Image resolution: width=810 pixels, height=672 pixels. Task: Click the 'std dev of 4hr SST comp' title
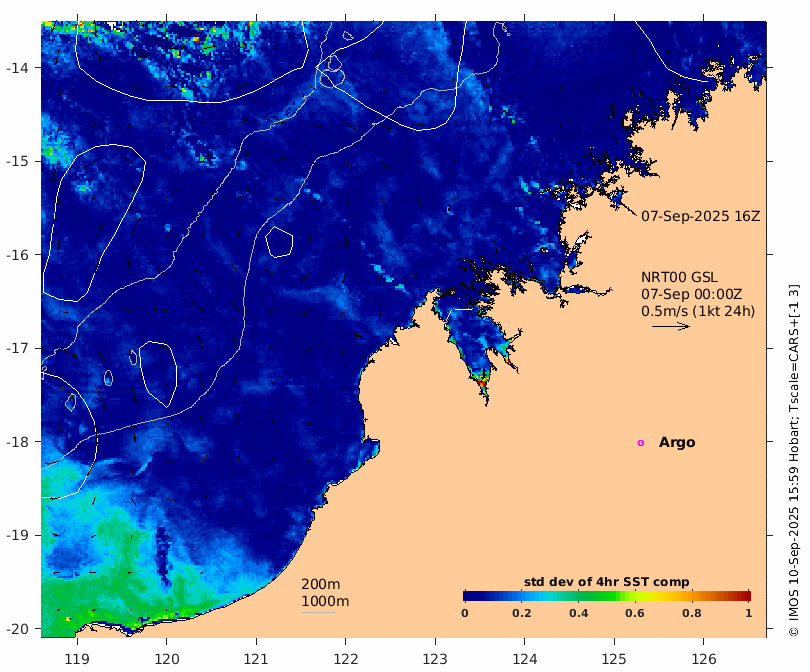(606, 582)
